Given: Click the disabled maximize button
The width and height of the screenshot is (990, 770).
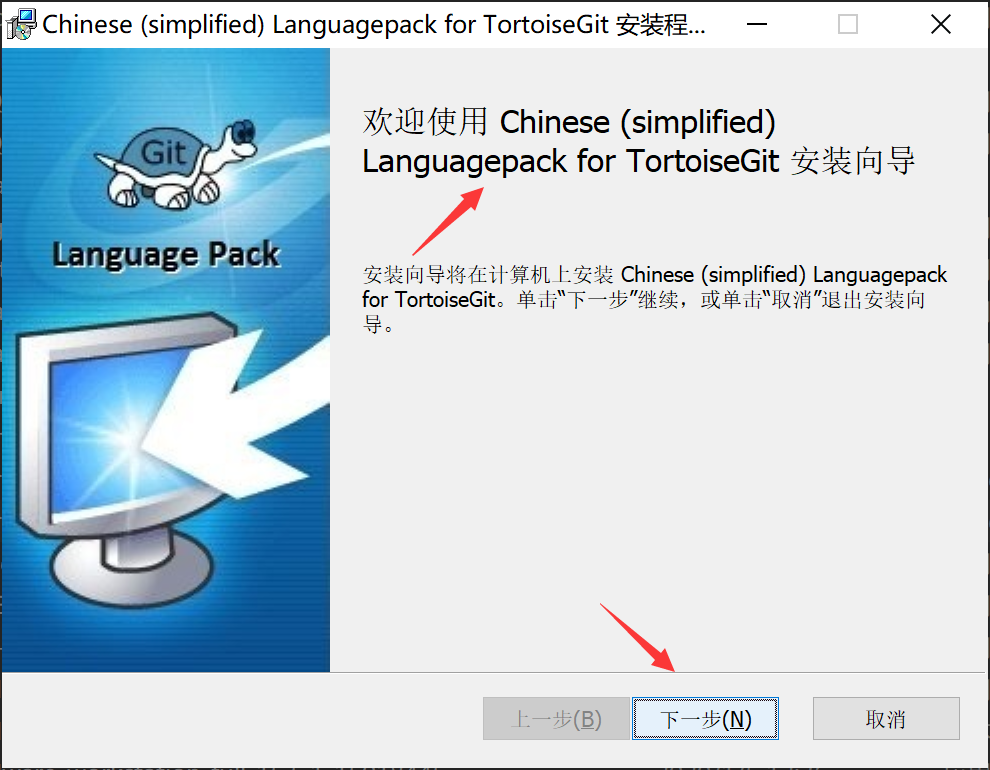Looking at the screenshot, I should [x=848, y=25].
